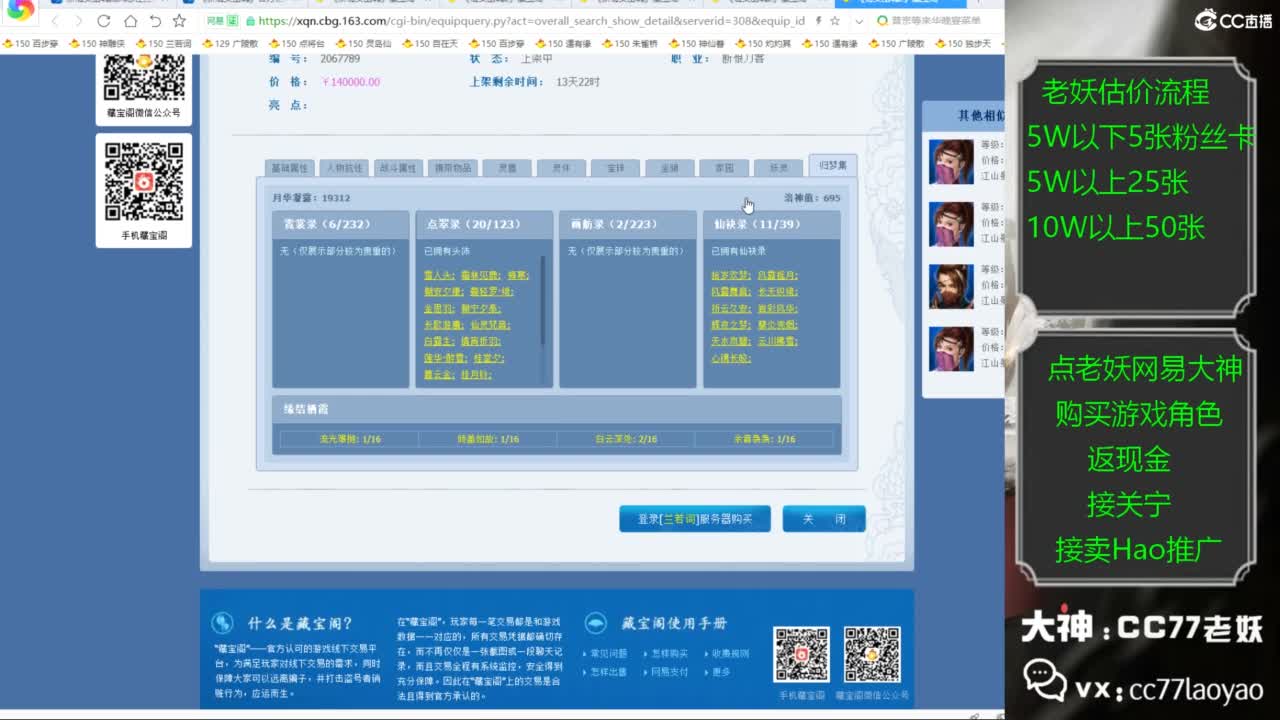The width and height of the screenshot is (1280, 720).
Task: Click the 关闭 button
Action: (x=824, y=519)
